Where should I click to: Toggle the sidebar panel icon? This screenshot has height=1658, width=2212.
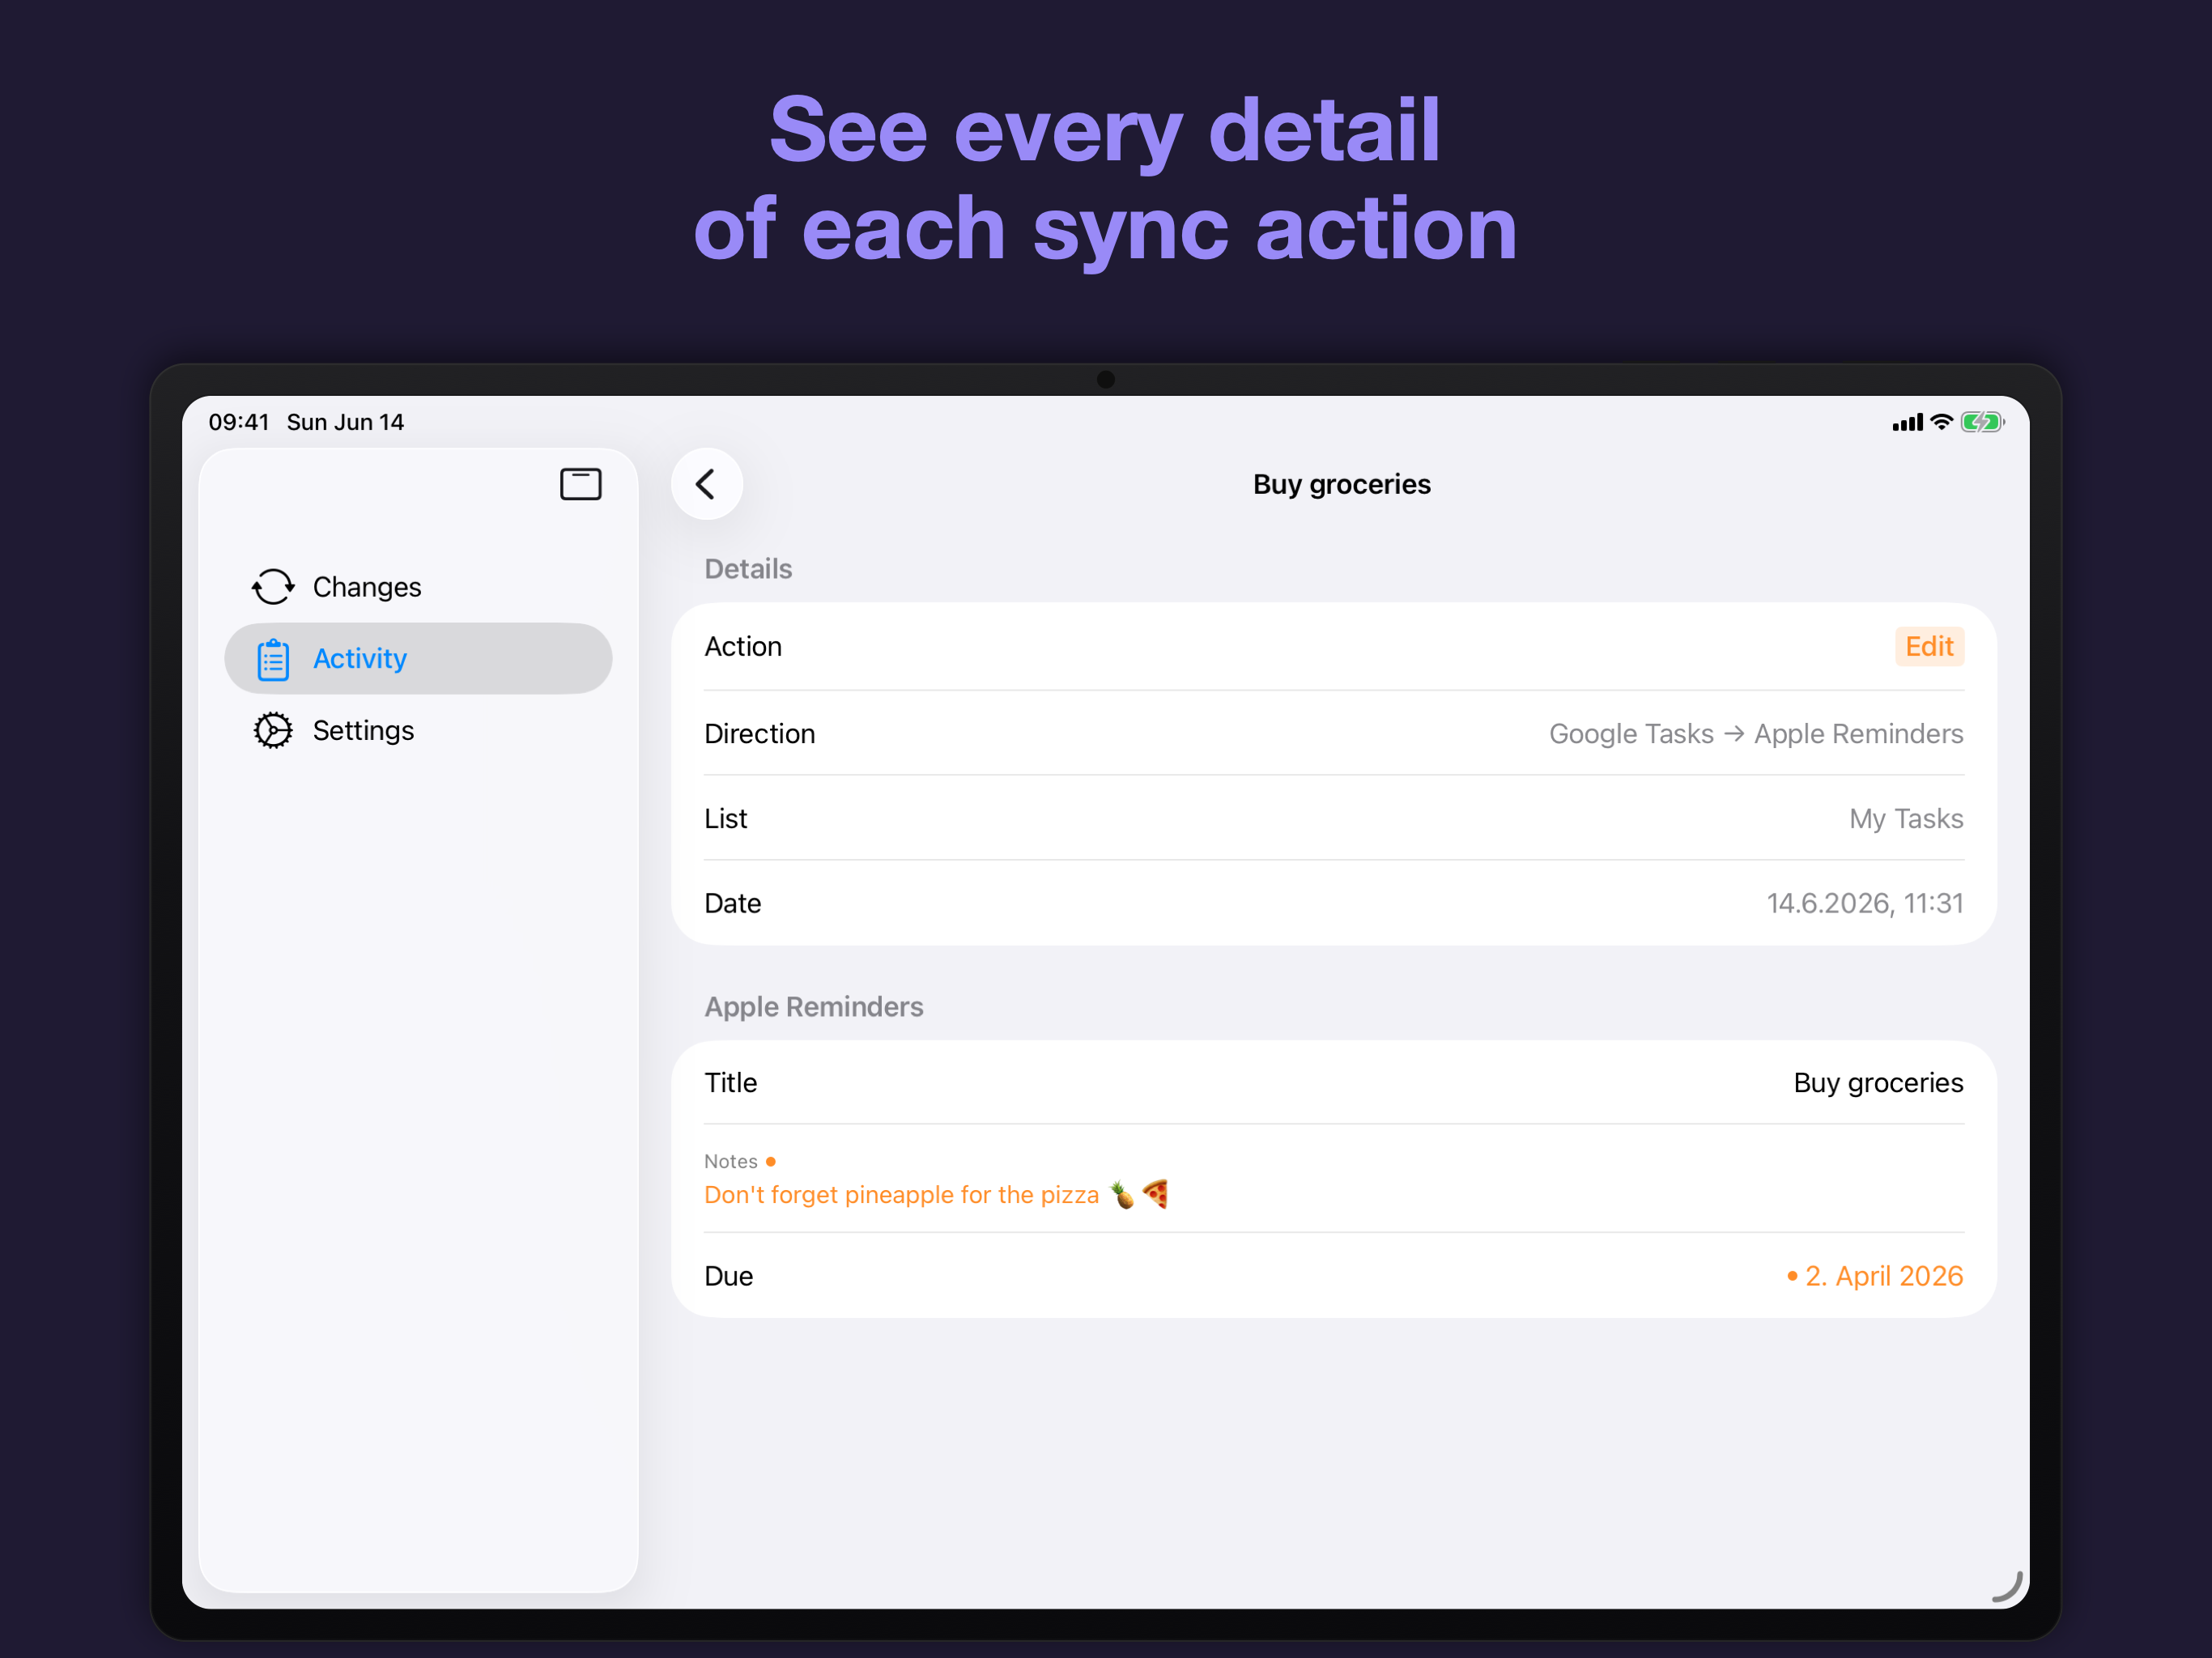[580, 484]
